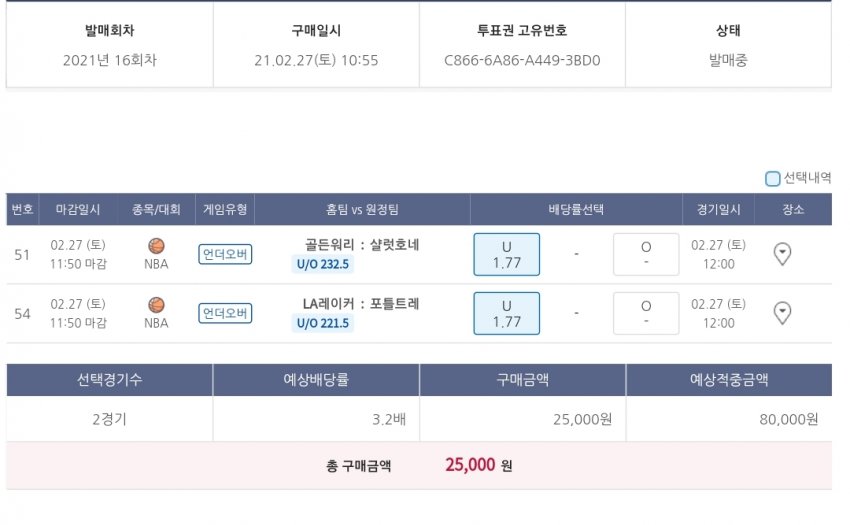
Task: Open venue location pin for game 51
Action: pos(783,254)
